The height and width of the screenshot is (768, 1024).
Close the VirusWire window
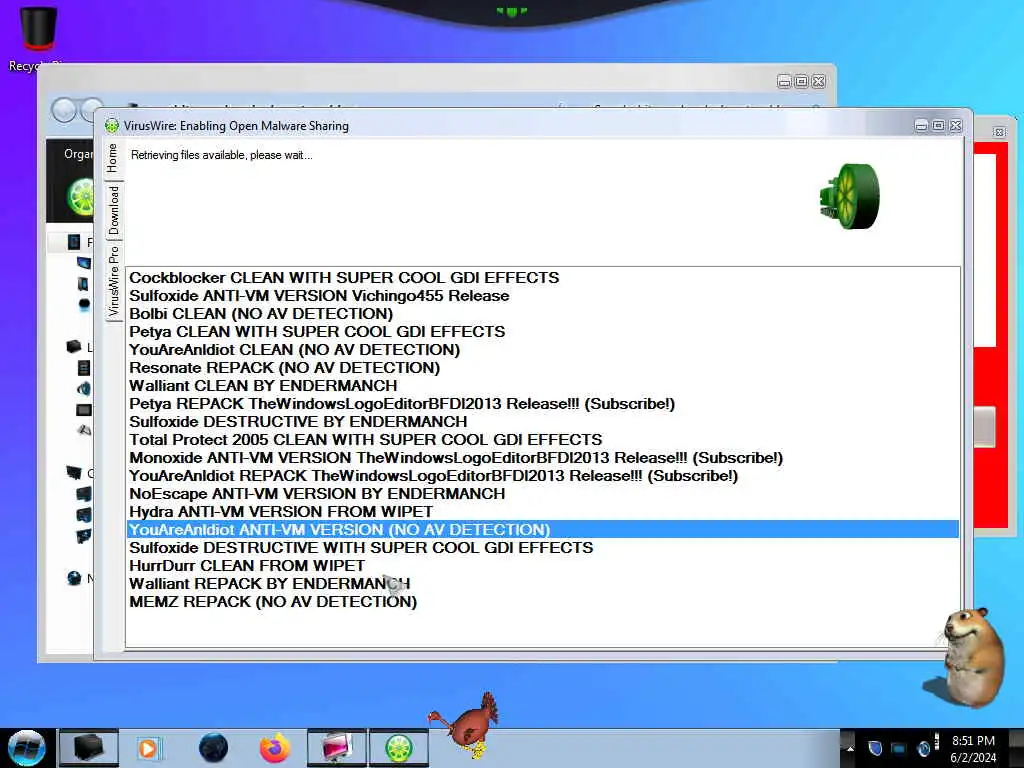click(x=956, y=125)
